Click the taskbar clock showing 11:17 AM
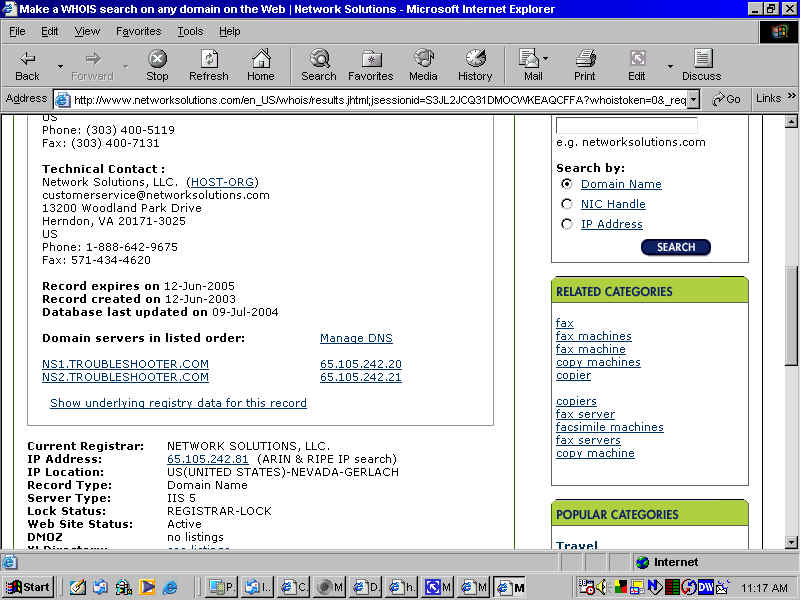Image resolution: width=800 pixels, height=600 pixels. tap(763, 588)
